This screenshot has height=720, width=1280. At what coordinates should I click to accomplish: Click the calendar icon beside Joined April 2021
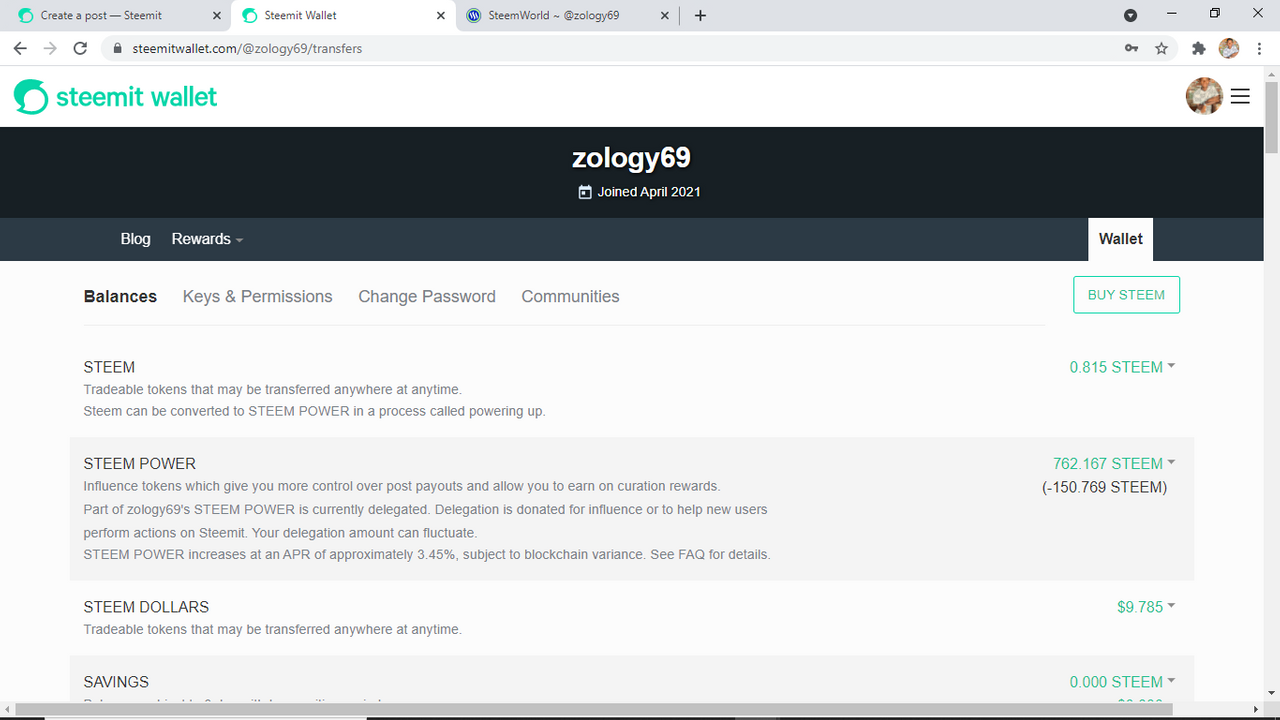tap(585, 192)
